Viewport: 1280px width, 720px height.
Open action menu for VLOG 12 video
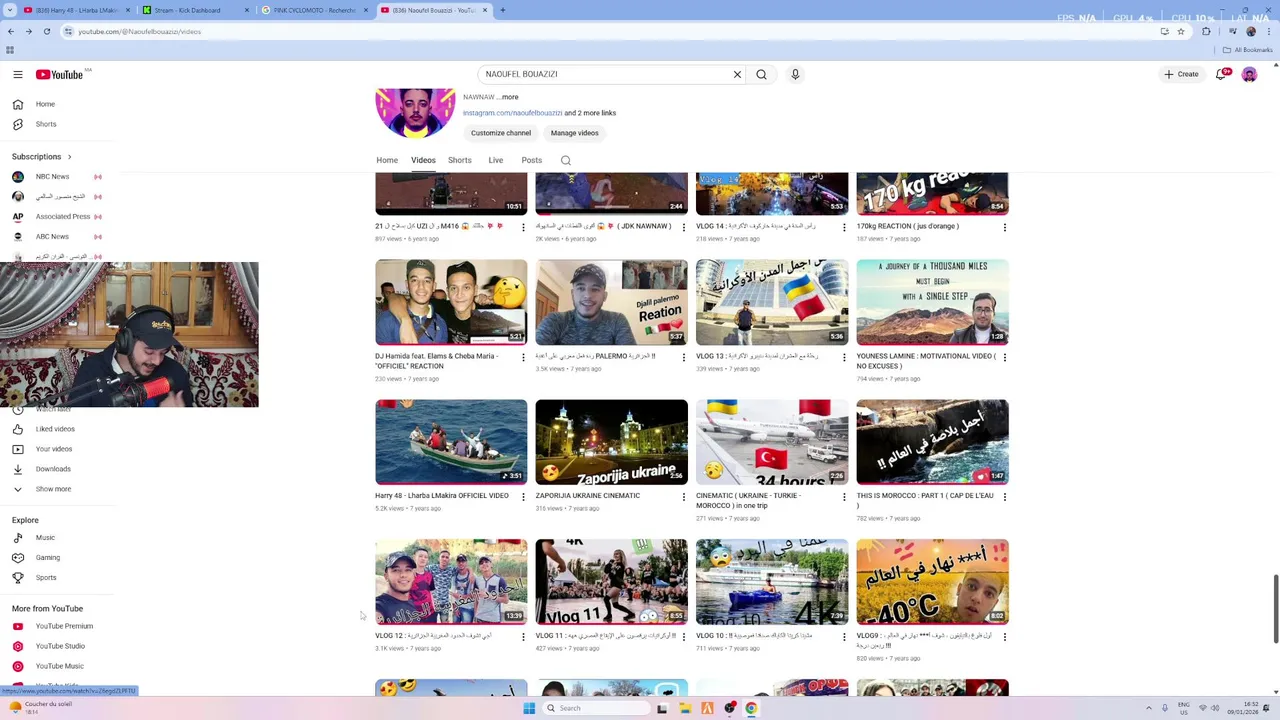point(523,637)
